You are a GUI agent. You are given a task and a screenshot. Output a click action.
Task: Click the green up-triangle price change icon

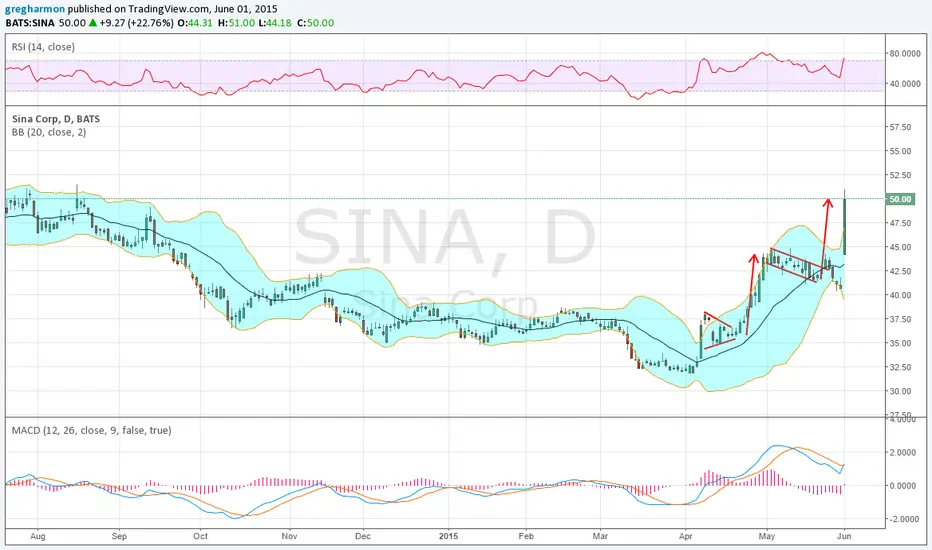tap(93, 23)
